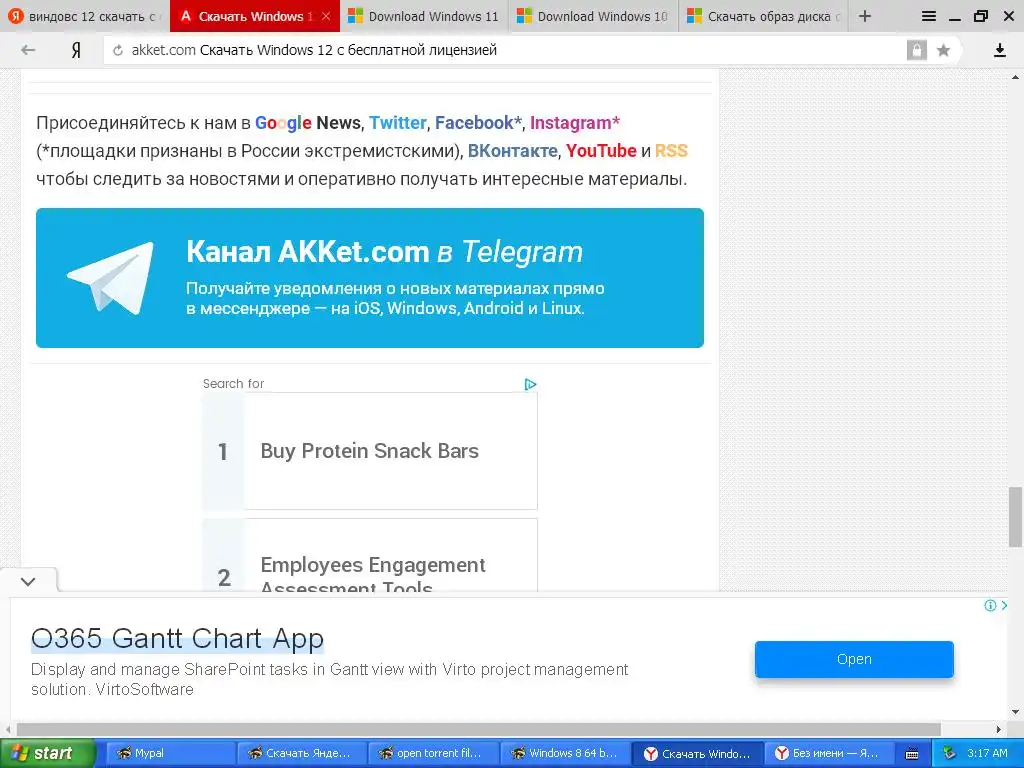The width and height of the screenshot is (1024, 768).
Task: Click the ad info 'i' icon
Action: coord(990,605)
